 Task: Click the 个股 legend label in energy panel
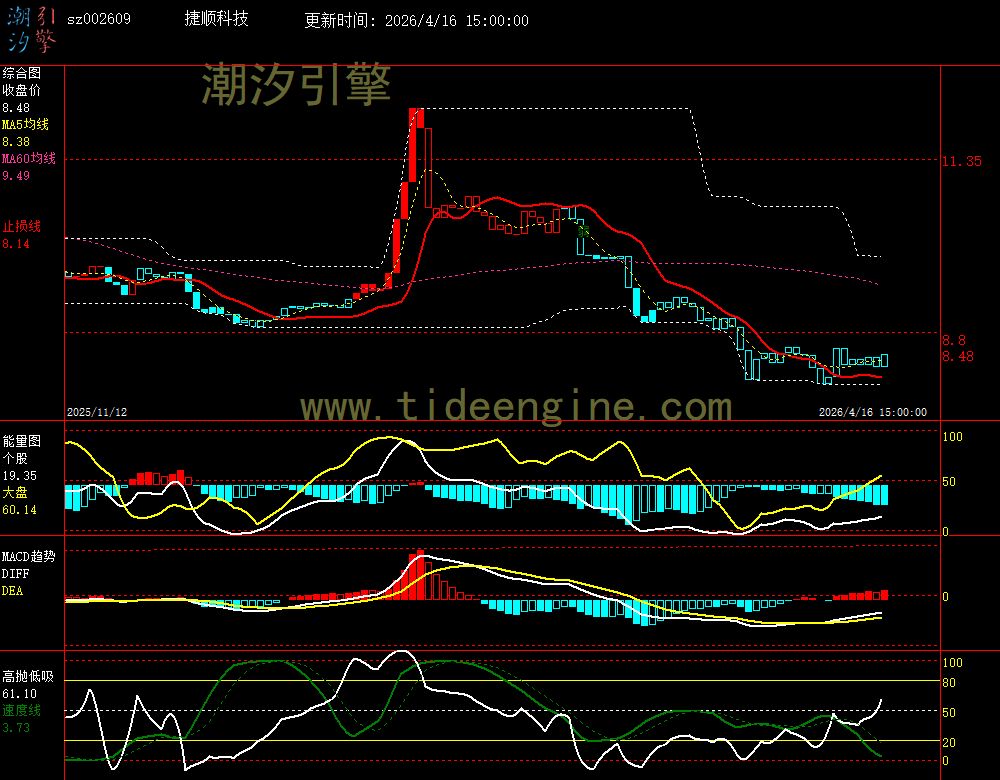click(x=14, y=458)
